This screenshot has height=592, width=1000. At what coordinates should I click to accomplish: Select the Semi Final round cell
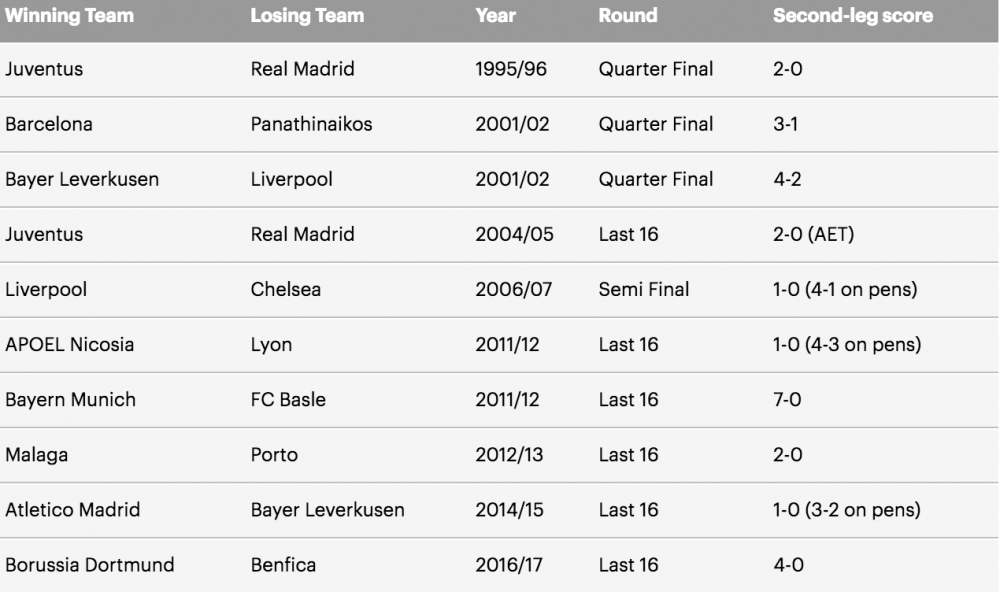tap(644, 290)
